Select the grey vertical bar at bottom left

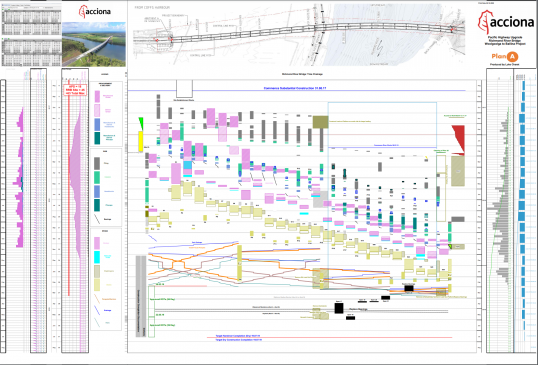(x=141, y=296)
